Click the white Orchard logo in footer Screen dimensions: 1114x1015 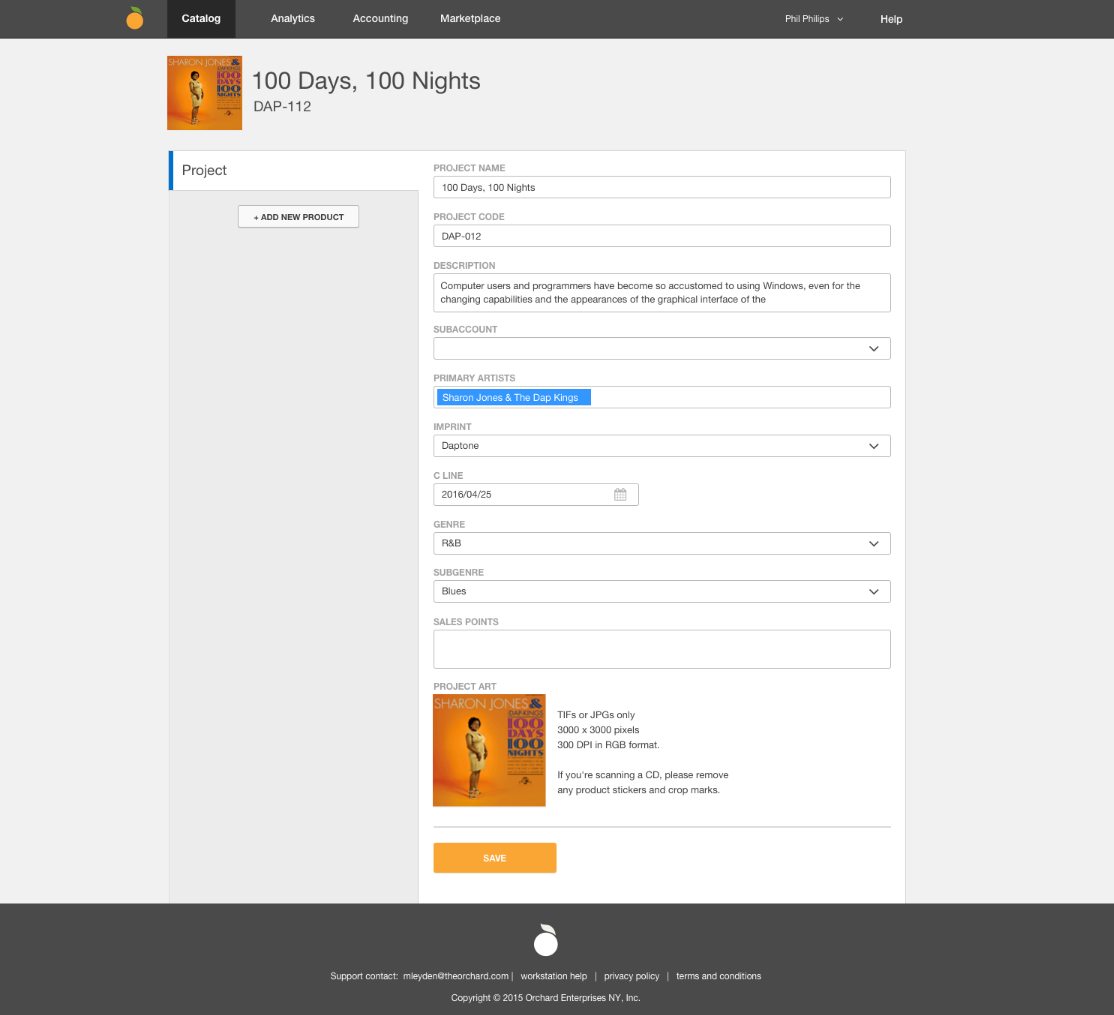546,940
